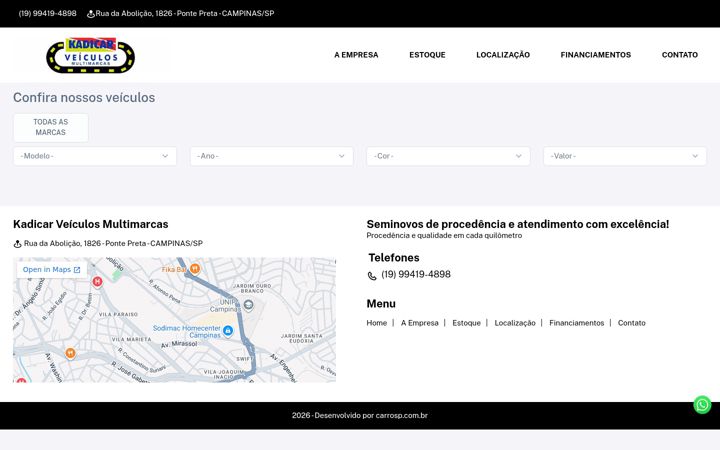Click the embedded map area
This screenshot has height=450, width=720.
point(174,320)
